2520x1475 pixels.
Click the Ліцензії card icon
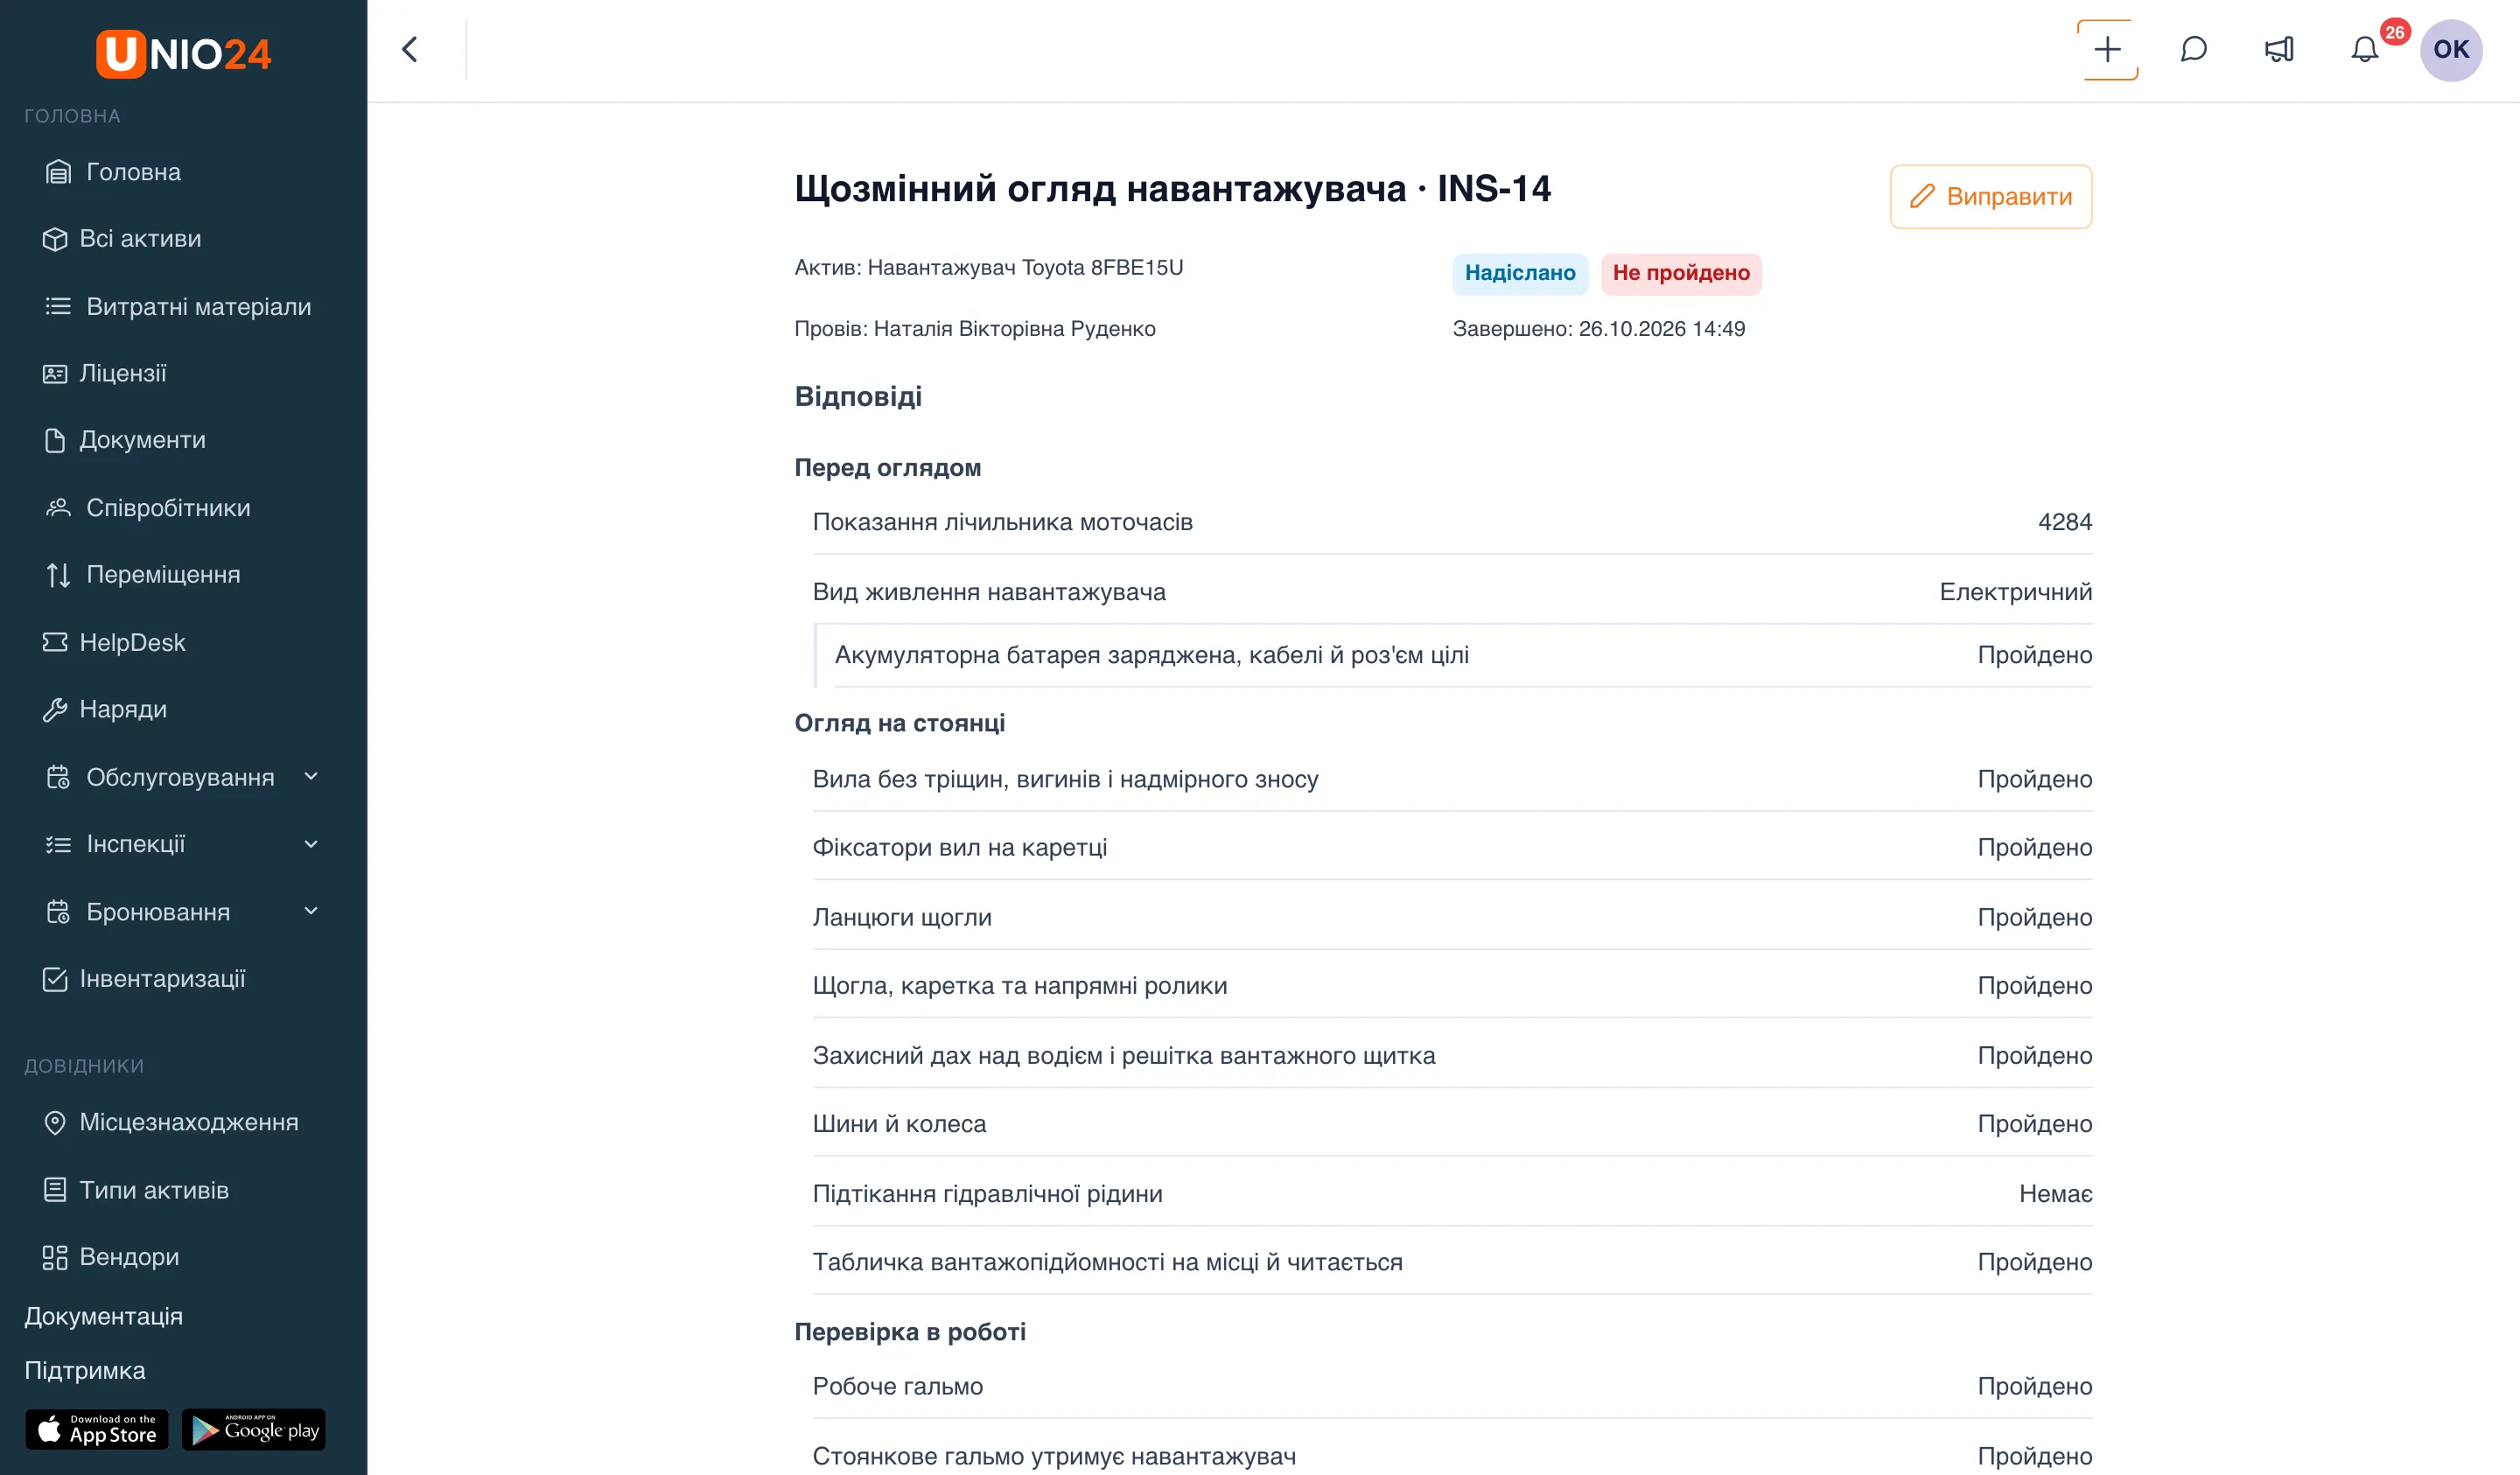coord(55,373)
